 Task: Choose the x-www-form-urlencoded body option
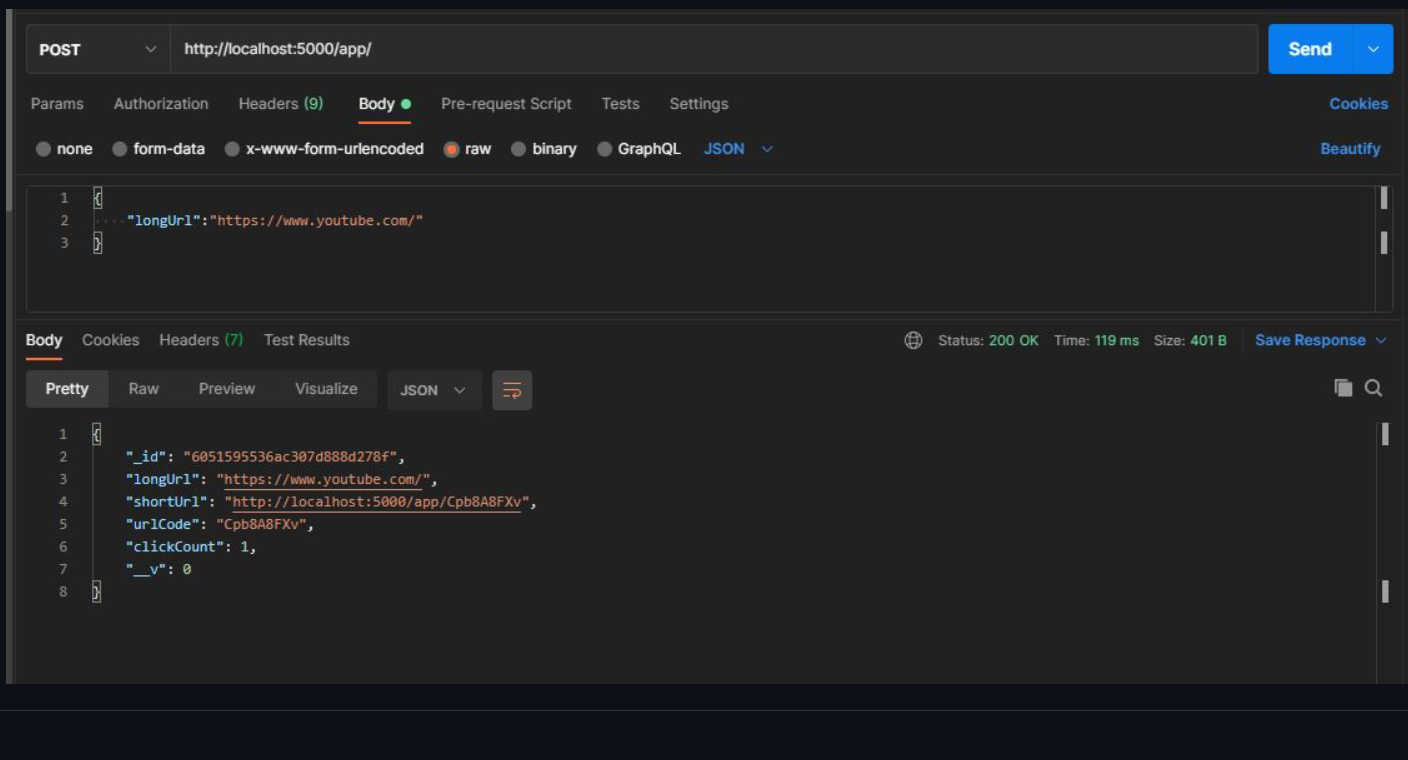tap(232, 149)
